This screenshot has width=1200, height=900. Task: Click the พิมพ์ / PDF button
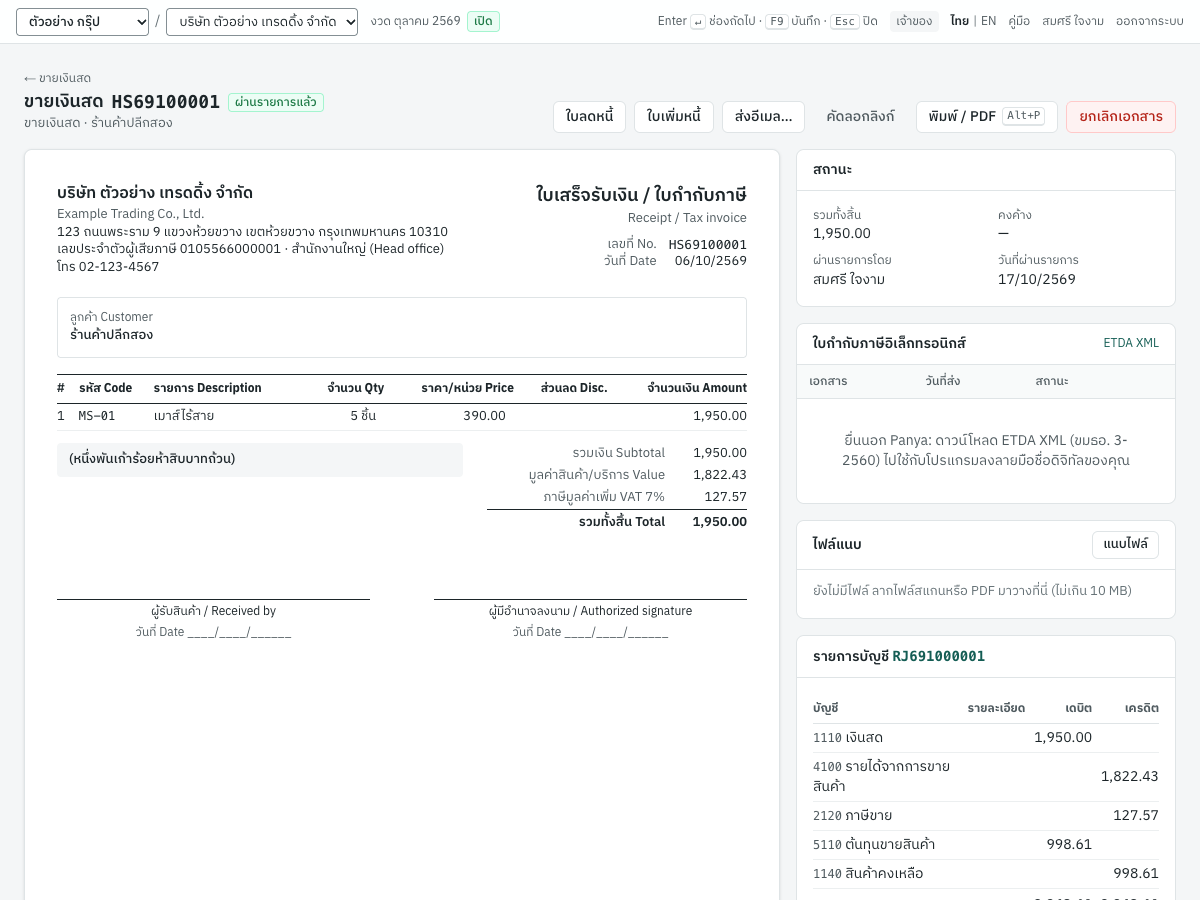click(x=986, y=117)
